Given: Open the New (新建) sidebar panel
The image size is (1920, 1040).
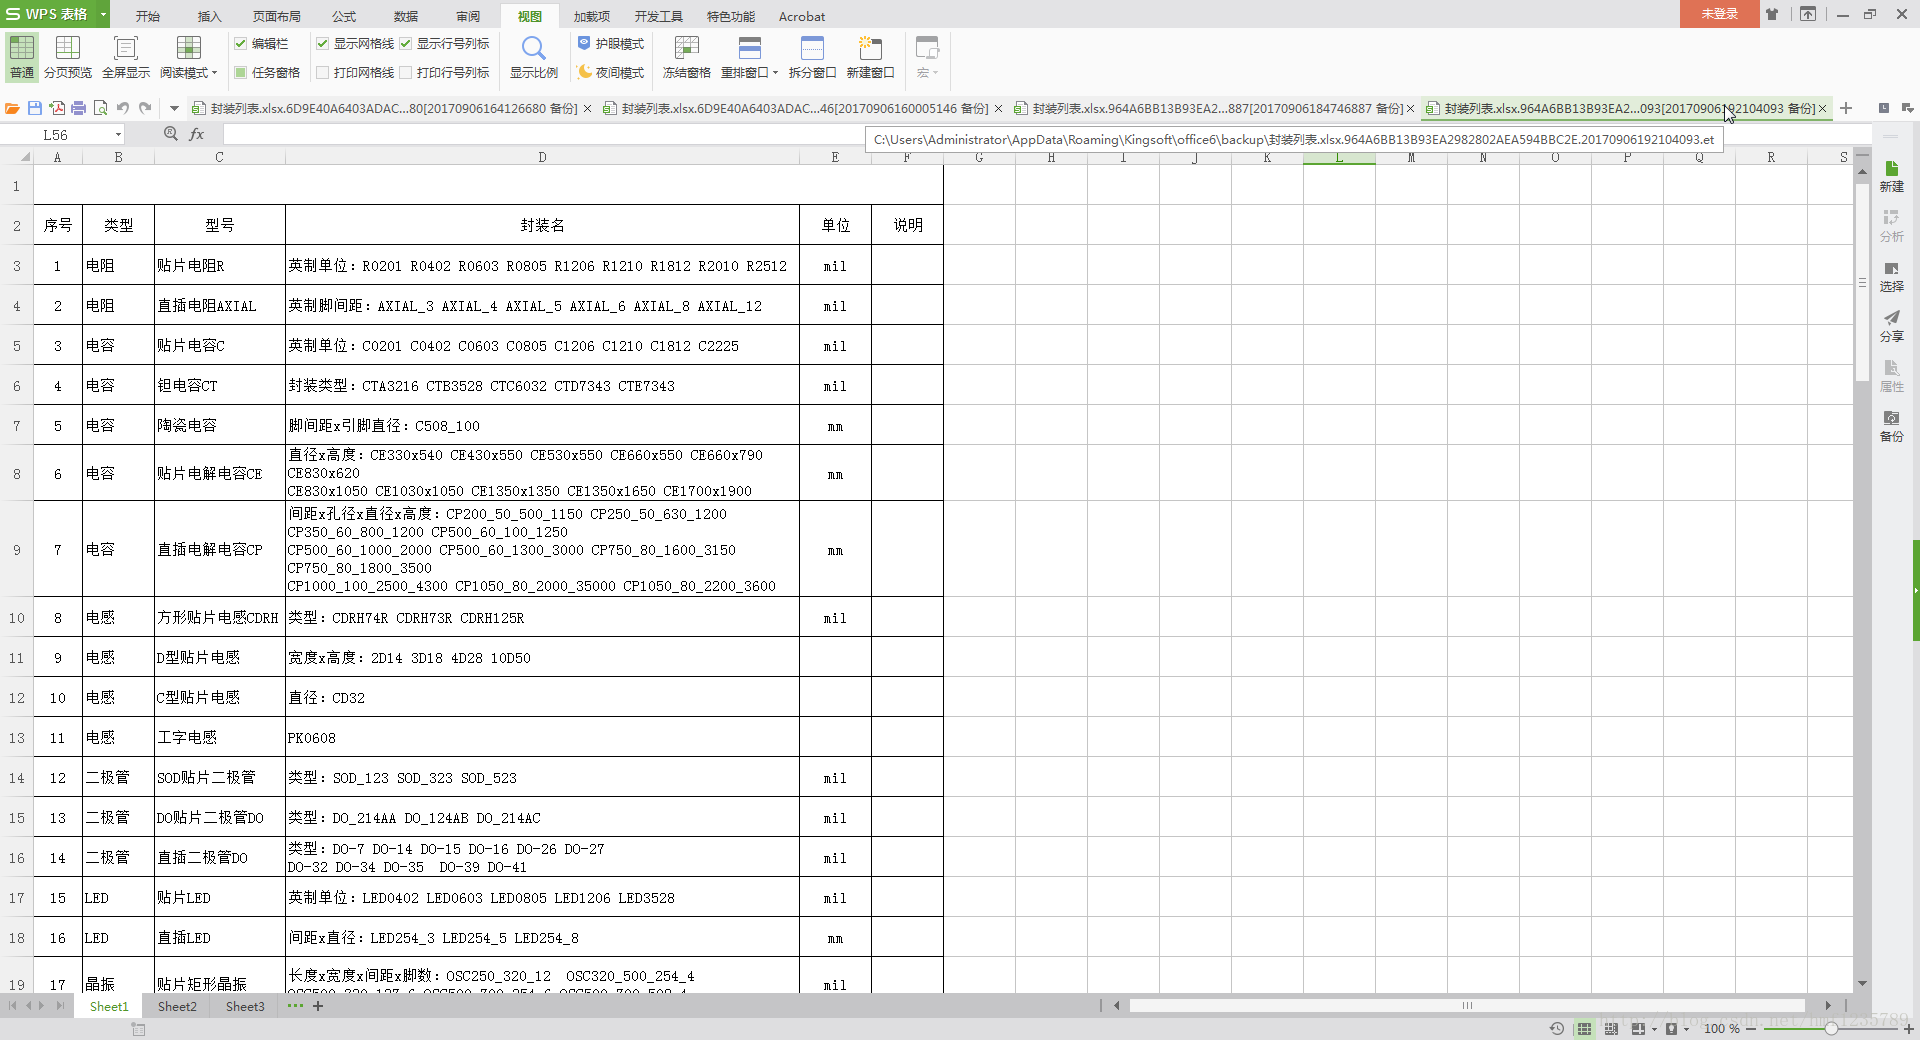Looking at the screenshot, I should [1891, 176].
